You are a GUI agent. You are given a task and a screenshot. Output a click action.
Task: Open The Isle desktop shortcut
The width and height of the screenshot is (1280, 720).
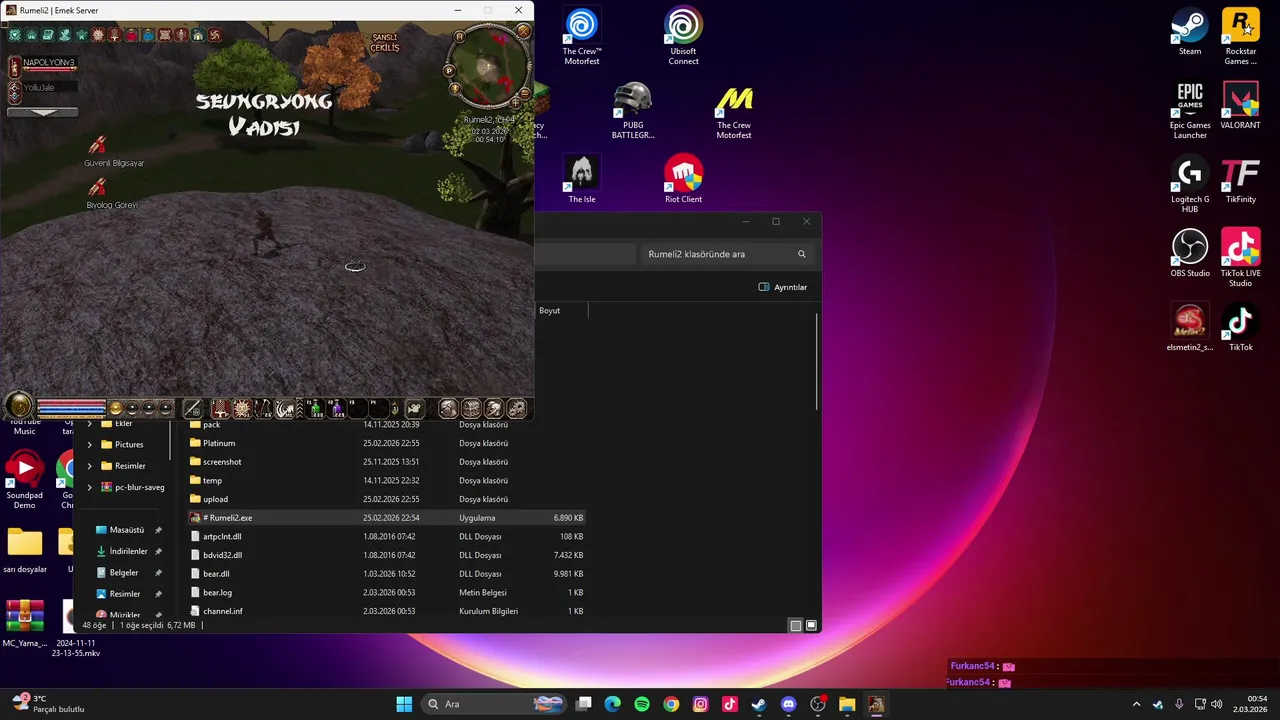(x=582, y=180)
